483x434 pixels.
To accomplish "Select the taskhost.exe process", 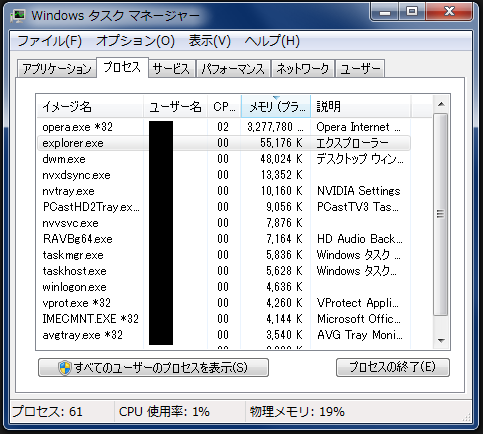I will click(223, 271).
